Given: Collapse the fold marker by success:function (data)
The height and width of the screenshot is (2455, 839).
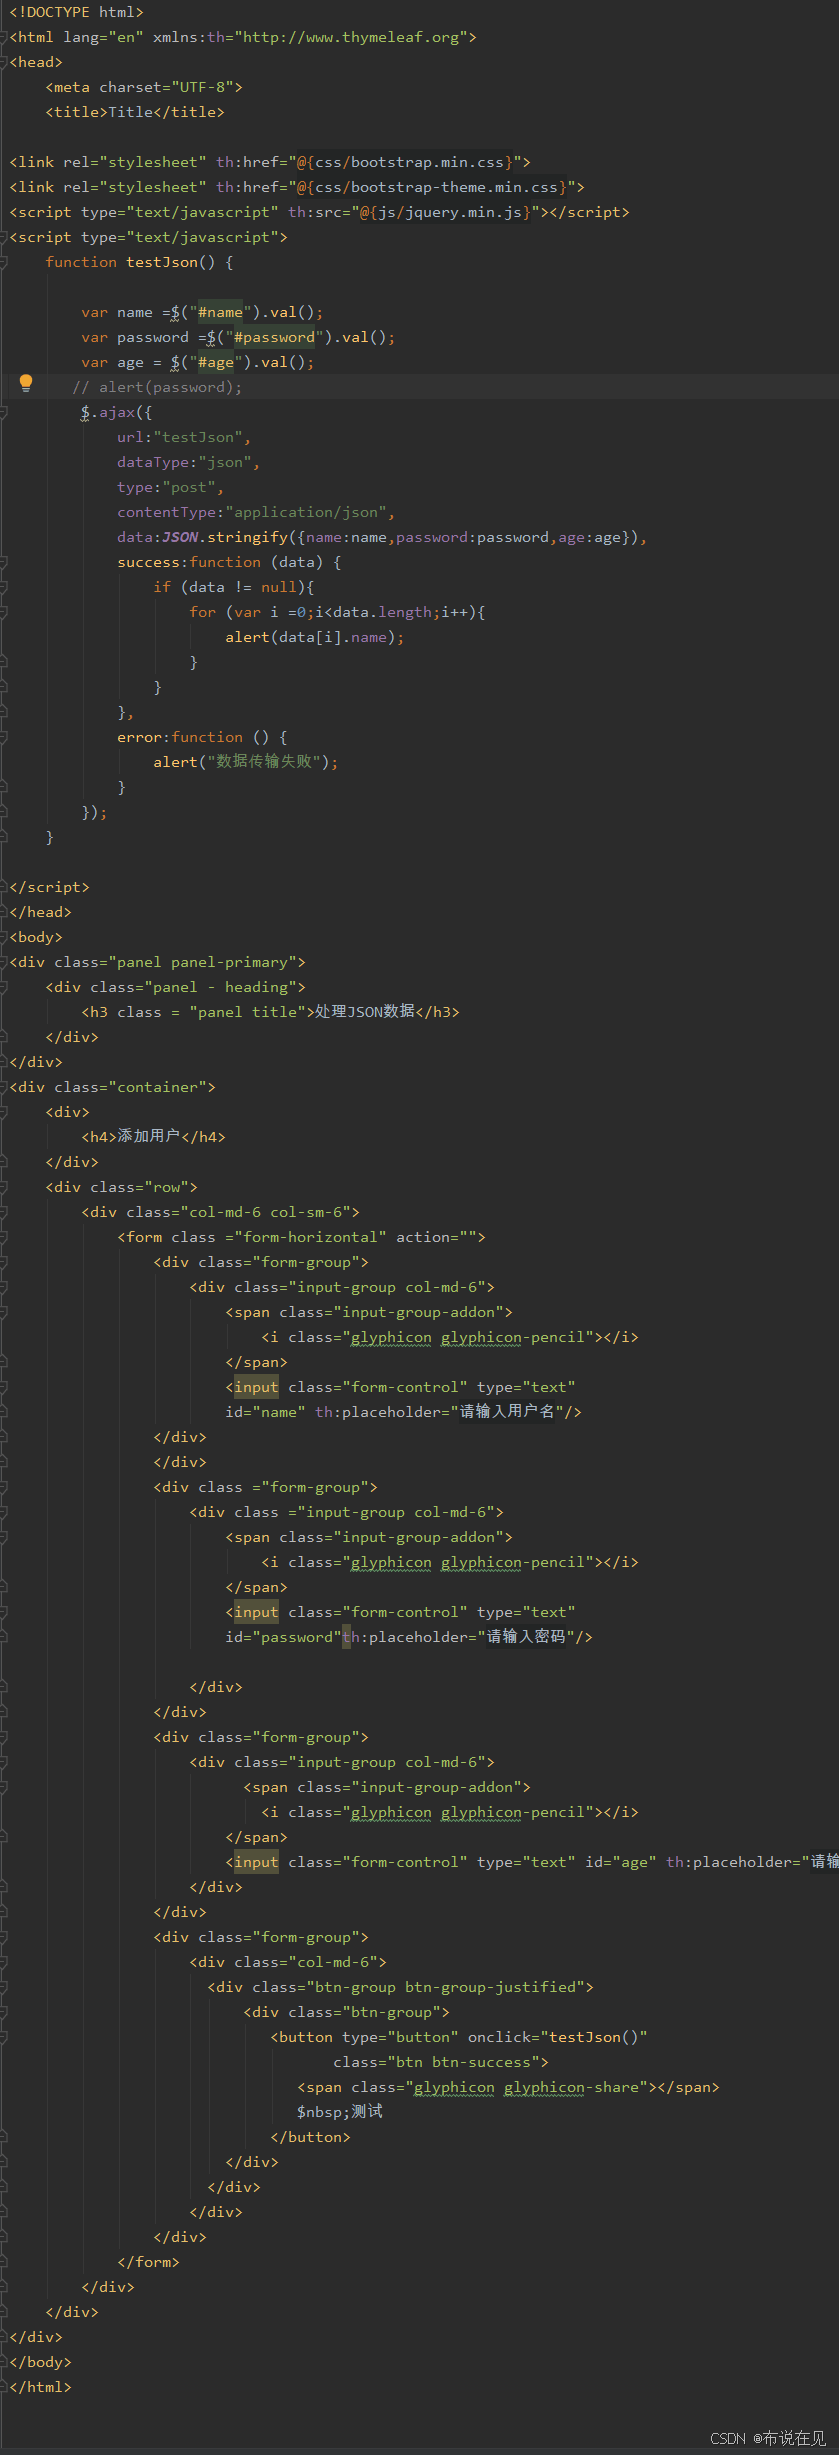Looking at the screenshot, I should point(4,562).
